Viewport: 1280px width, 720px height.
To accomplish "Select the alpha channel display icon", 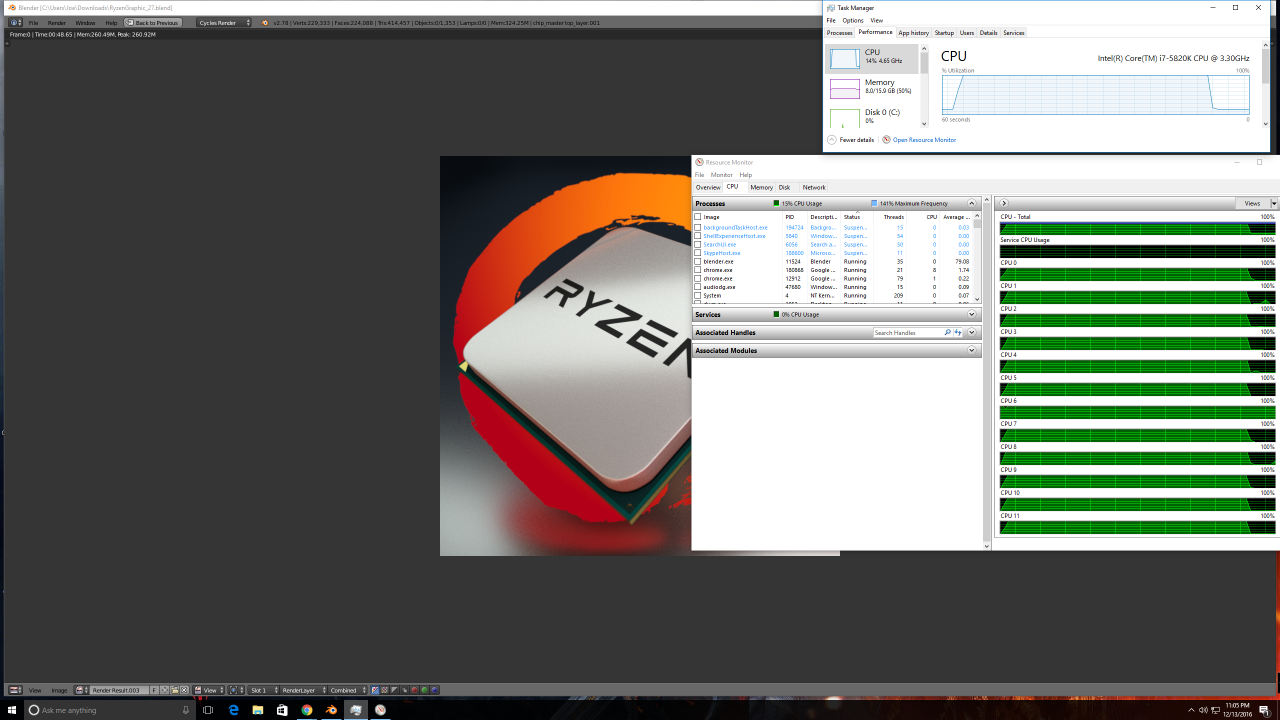I will (x=394, y=690).
